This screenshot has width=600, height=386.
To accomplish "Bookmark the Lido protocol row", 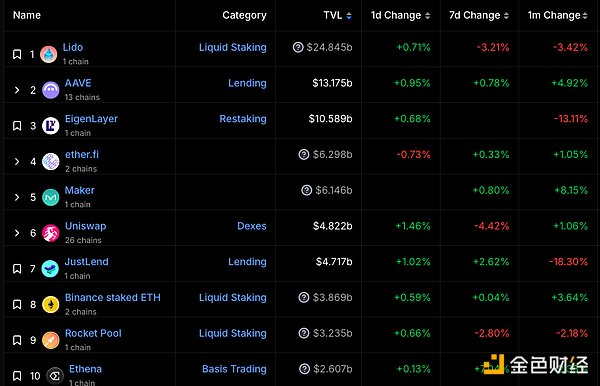I will [17, 54].
